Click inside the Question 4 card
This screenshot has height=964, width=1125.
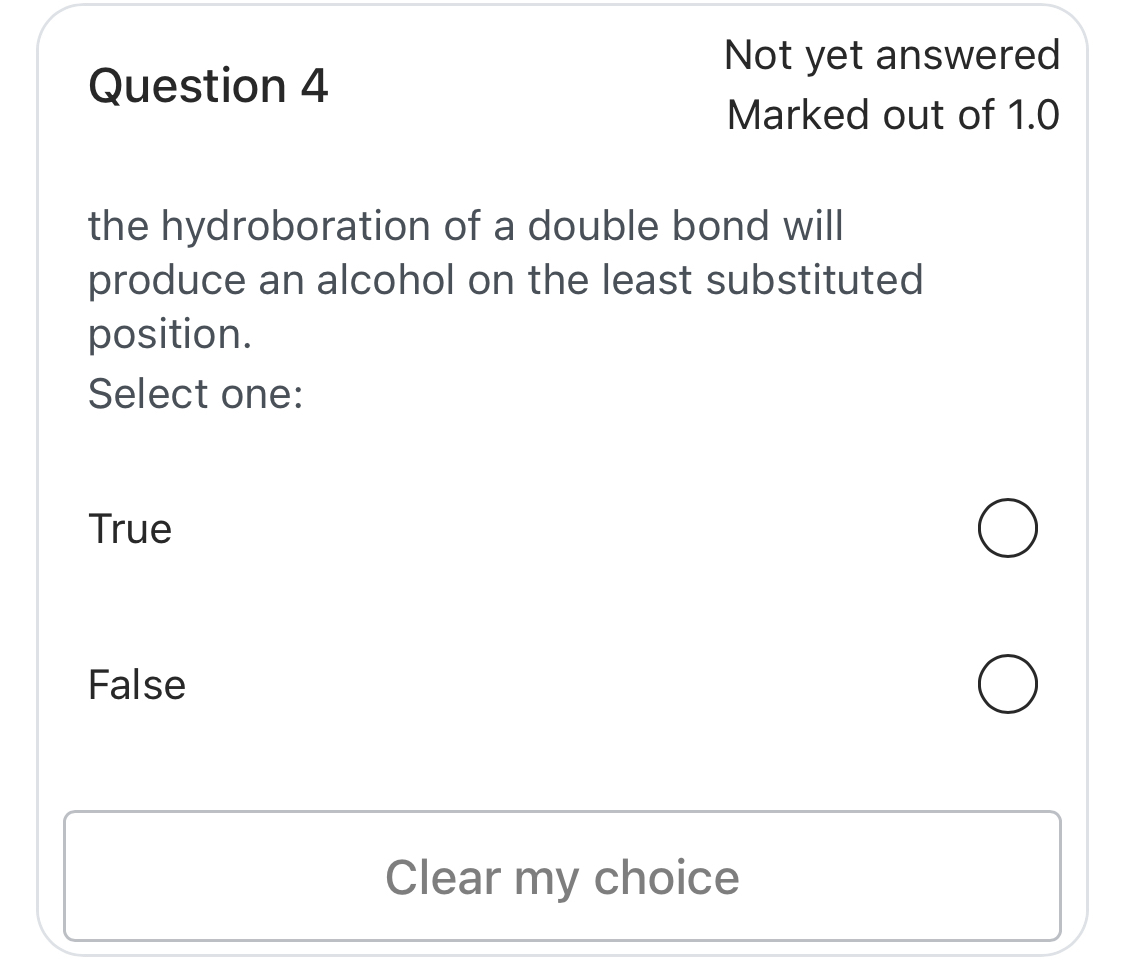(x=560, y=450)
